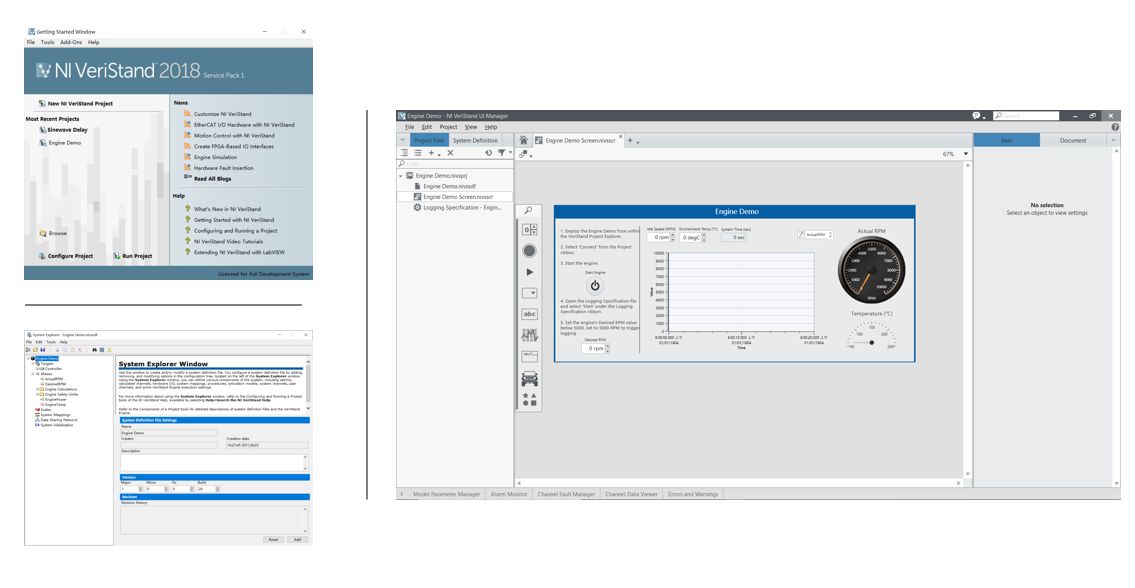
Task: Select System Mappings in System Explorer tree
Action: (53, 415)
